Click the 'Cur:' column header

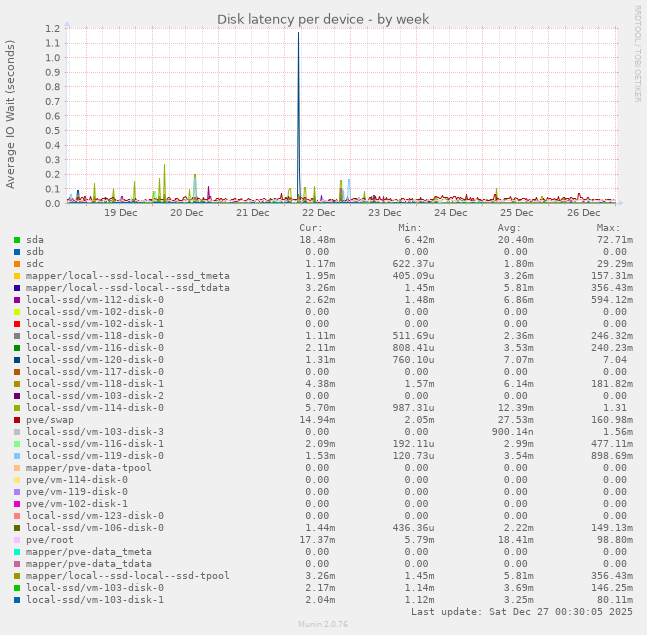[x=311, y=228]
